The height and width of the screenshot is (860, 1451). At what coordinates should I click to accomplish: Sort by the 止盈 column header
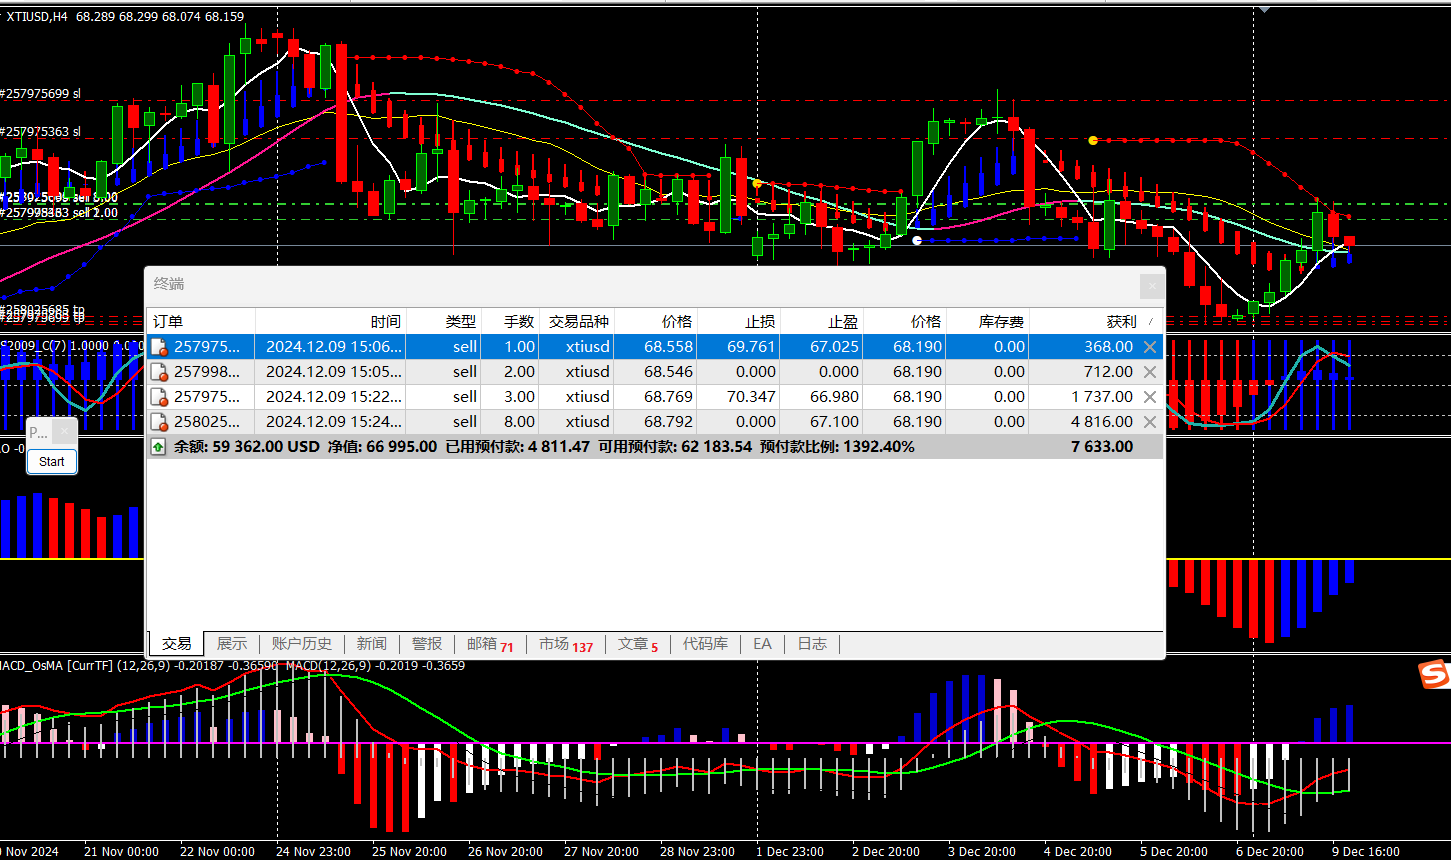point(821,321)
